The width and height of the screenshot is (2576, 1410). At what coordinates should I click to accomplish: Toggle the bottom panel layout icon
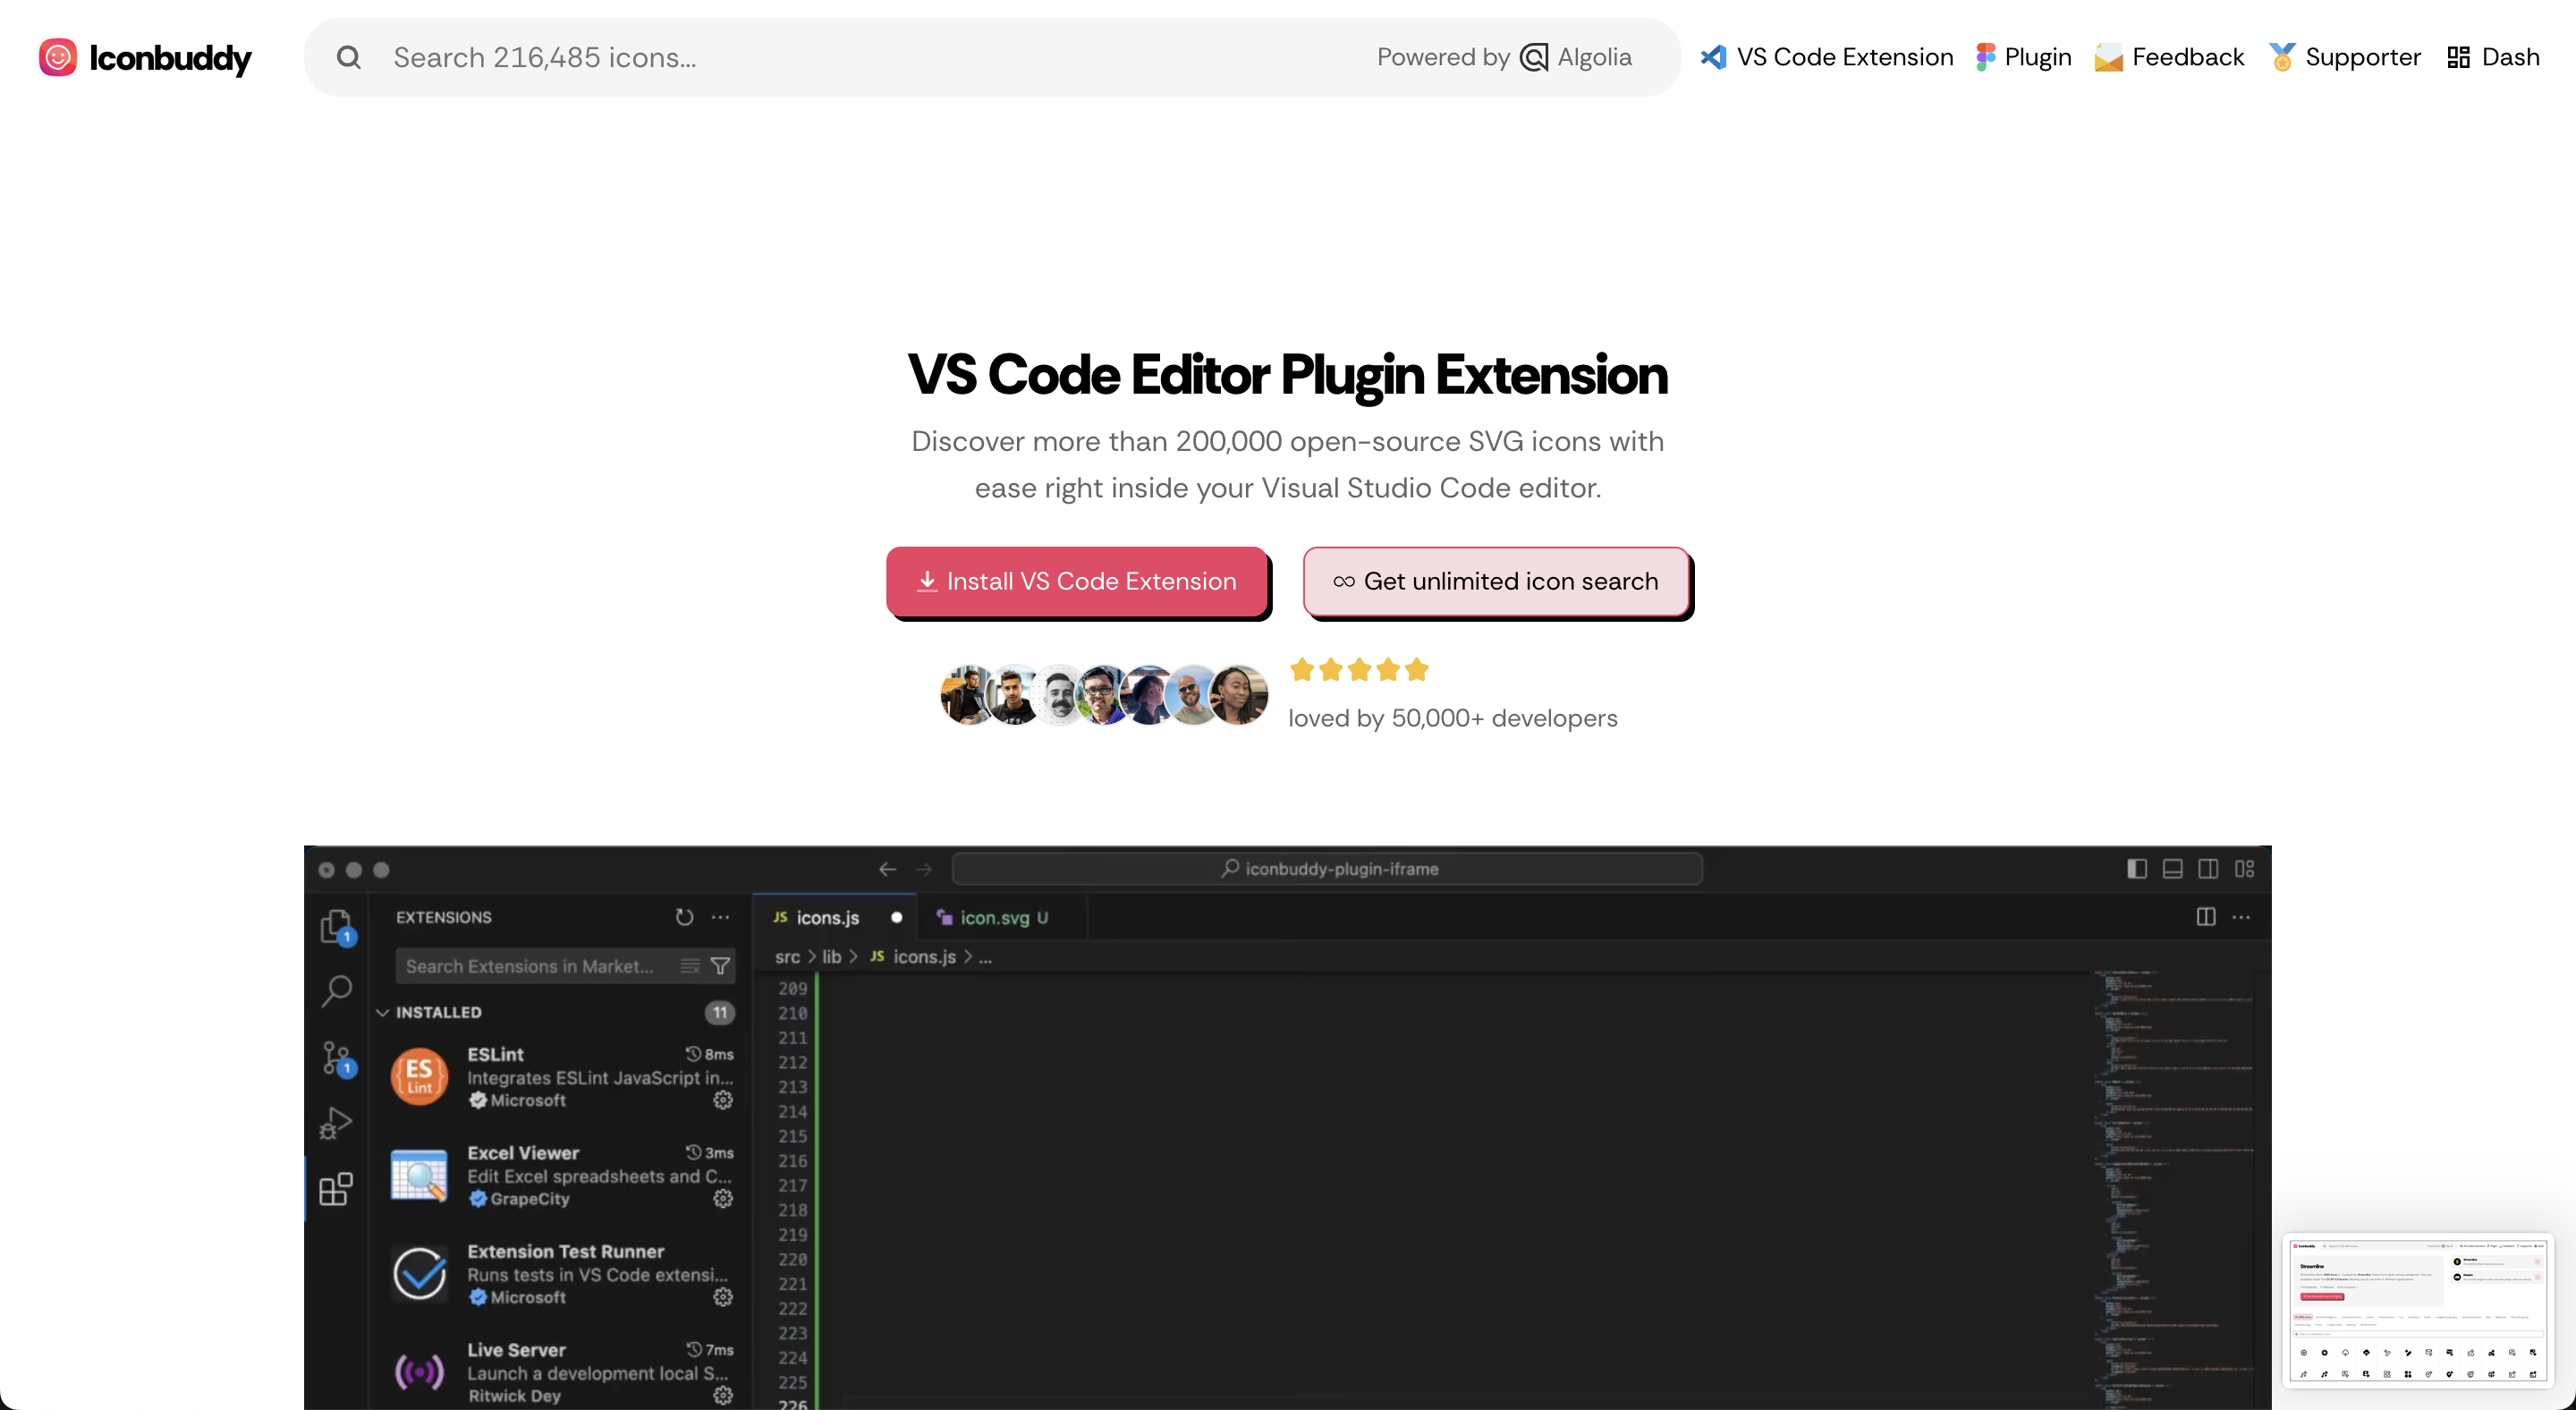coord(2172,869)
